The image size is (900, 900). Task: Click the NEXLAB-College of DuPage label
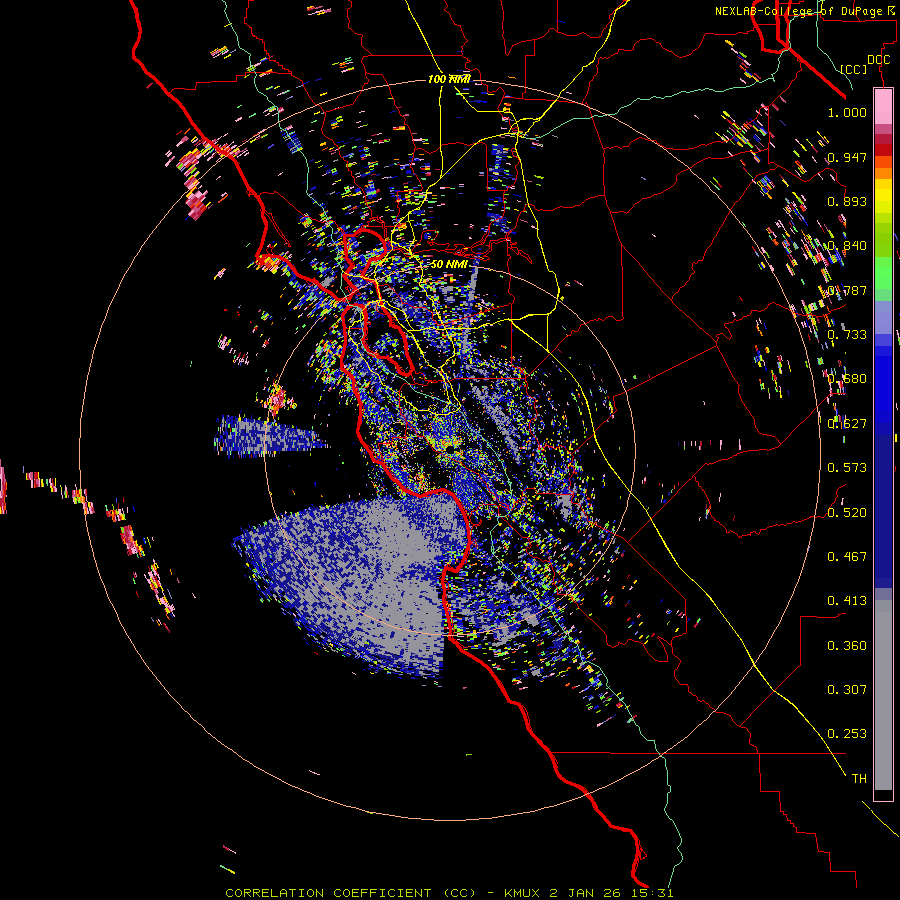806,11
